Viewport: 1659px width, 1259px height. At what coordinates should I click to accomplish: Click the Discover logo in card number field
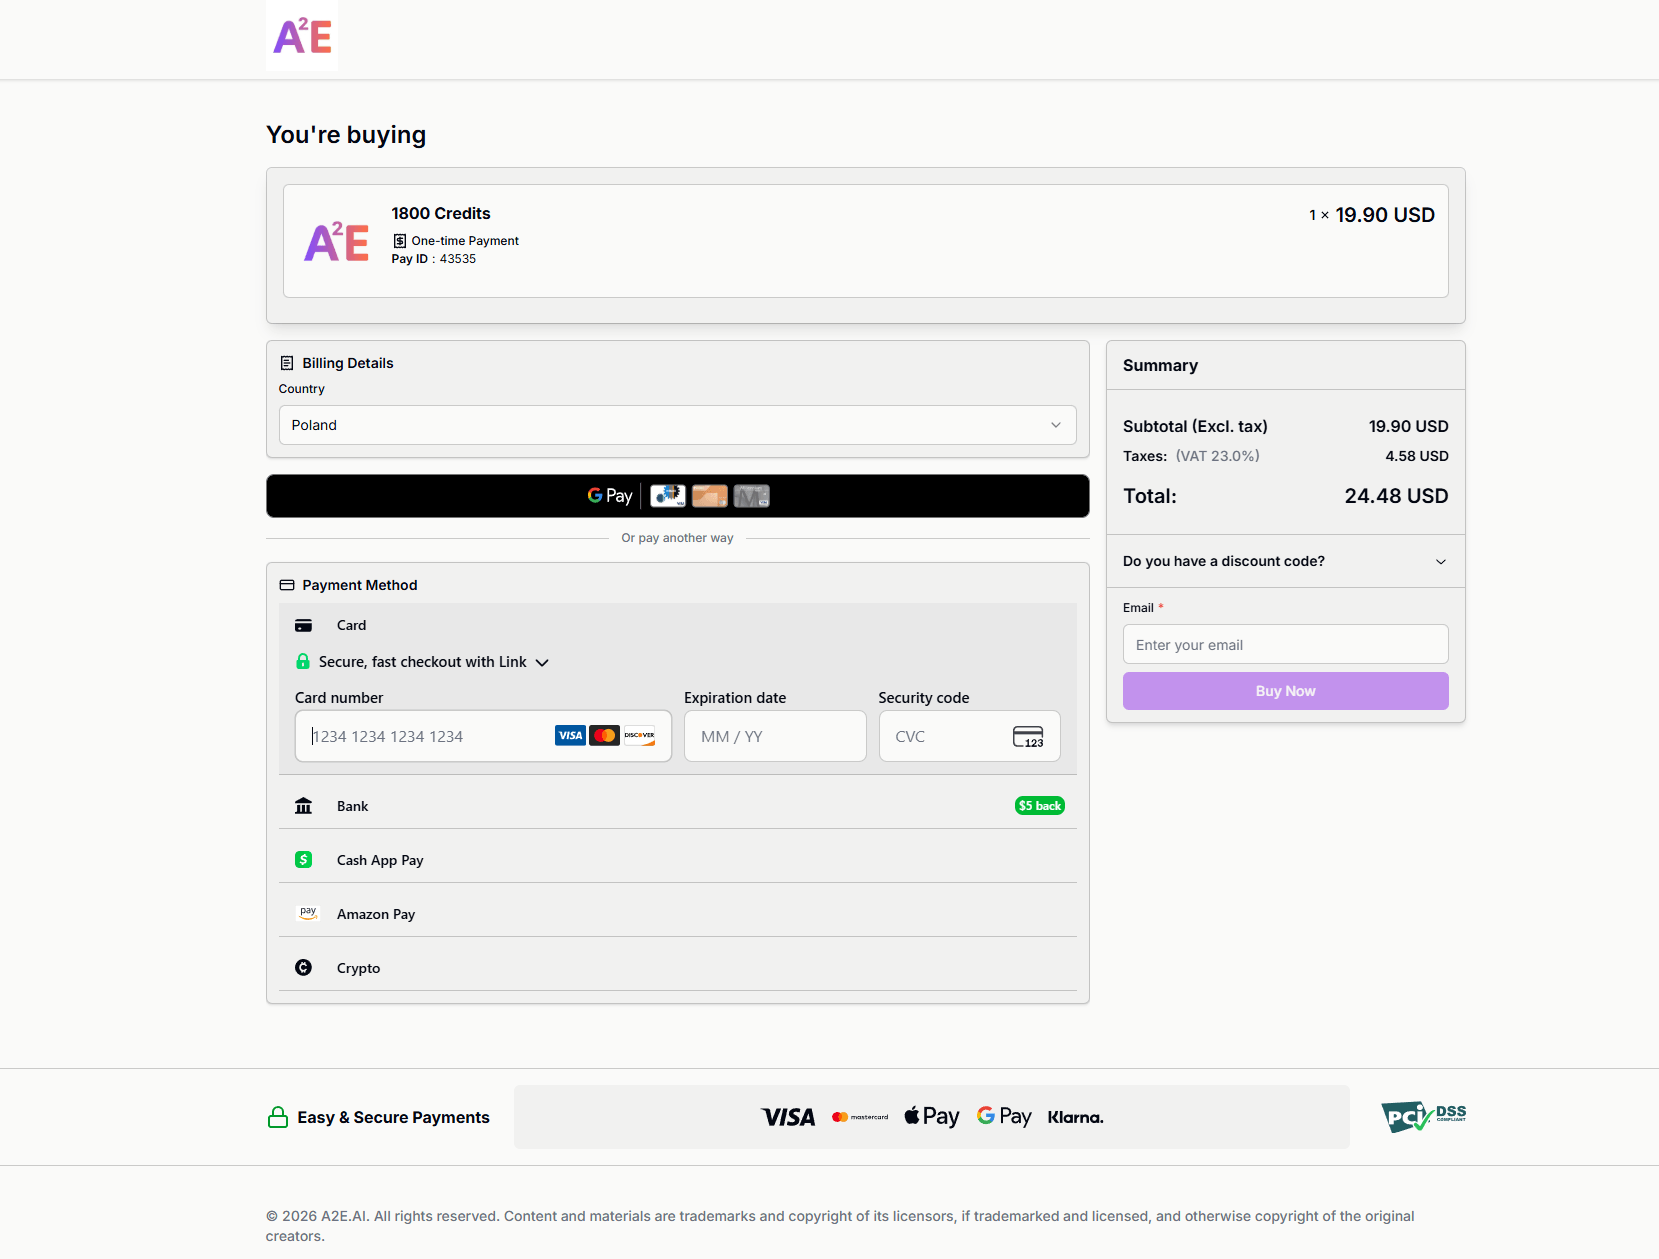639,735
